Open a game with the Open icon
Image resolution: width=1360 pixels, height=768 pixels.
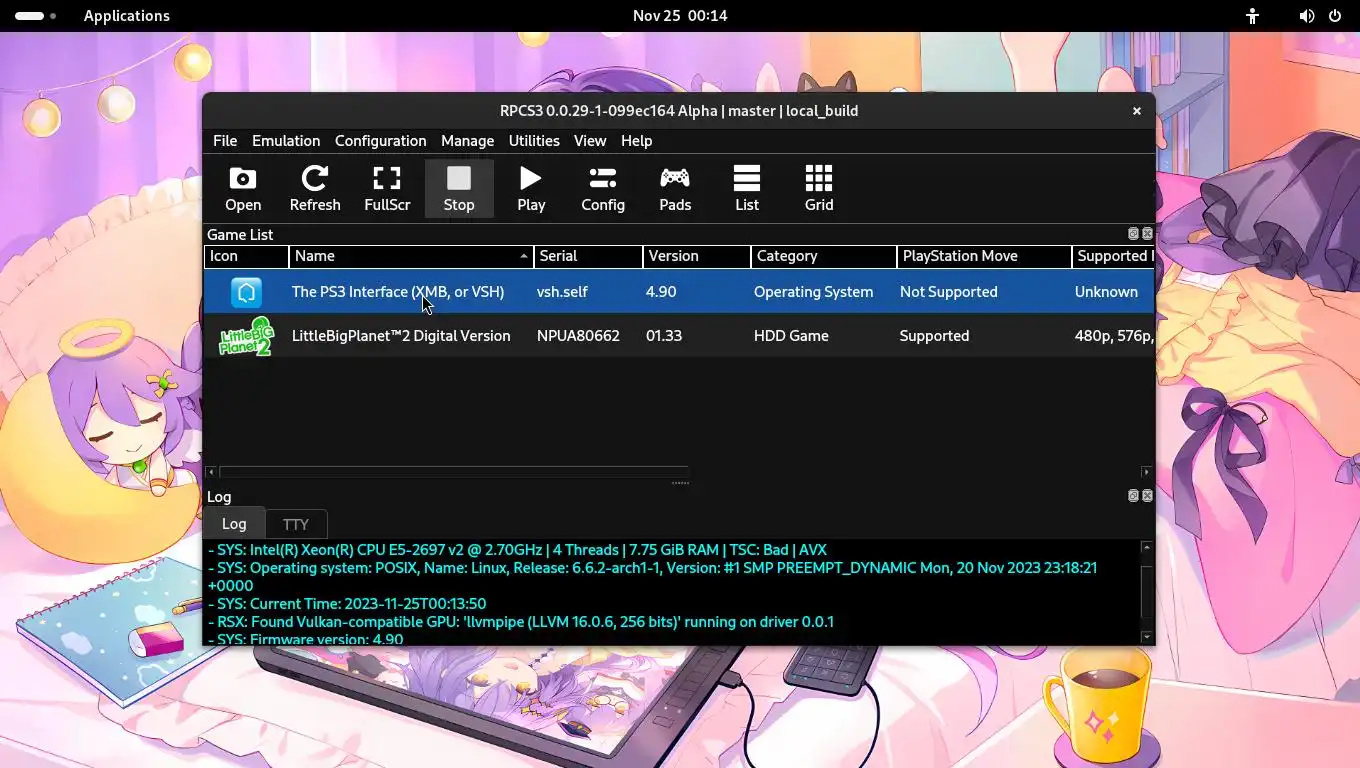coord(243,189)
